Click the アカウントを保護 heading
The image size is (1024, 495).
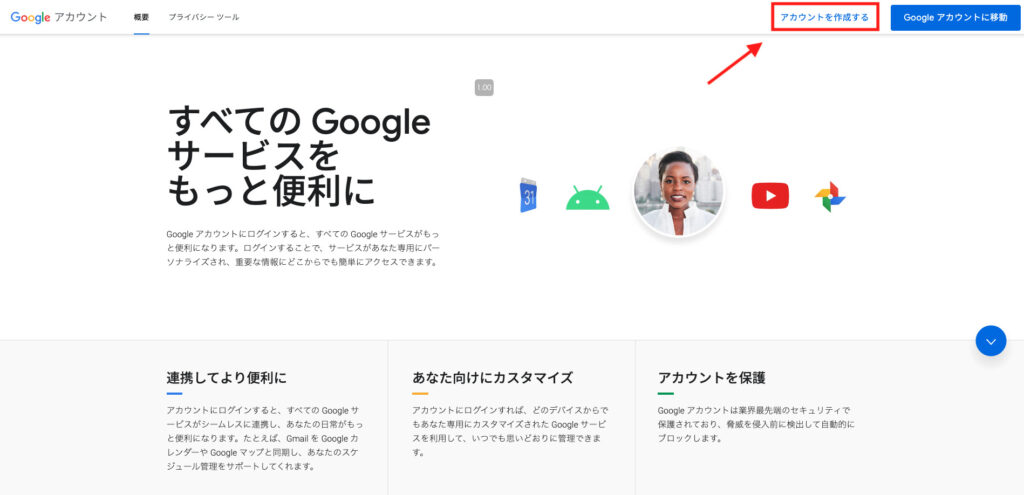point(711,377)
